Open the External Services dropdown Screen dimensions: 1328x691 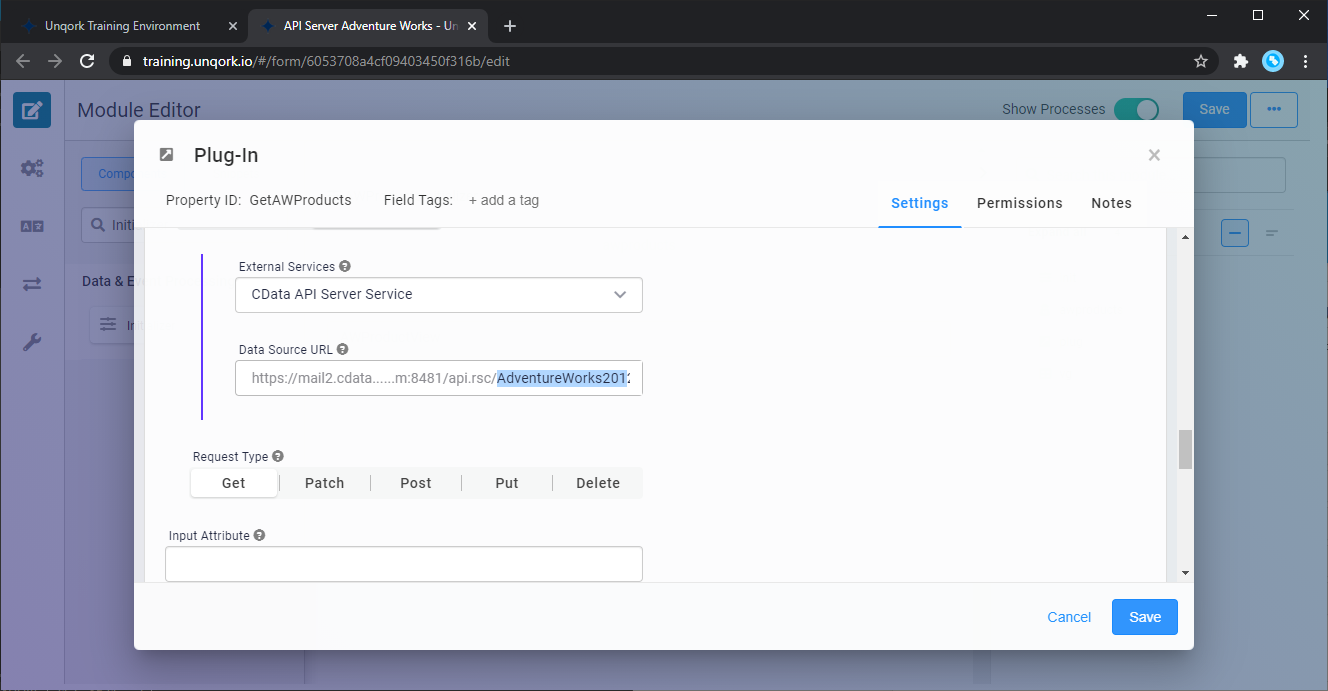coord(439,295)
